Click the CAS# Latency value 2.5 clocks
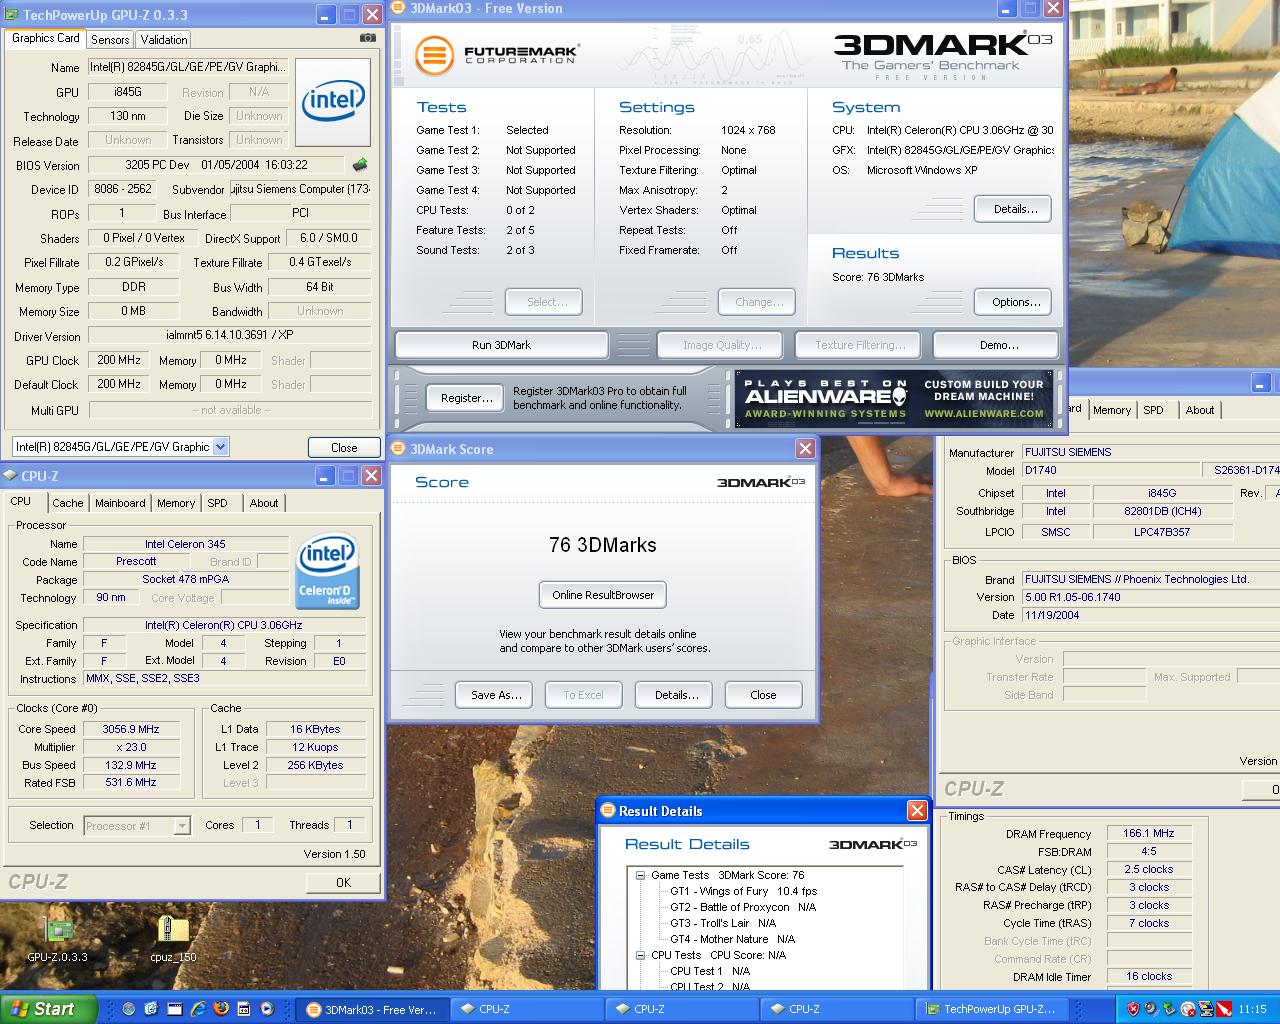Screen dimensions: 1280x1024 click(1148, 869)
